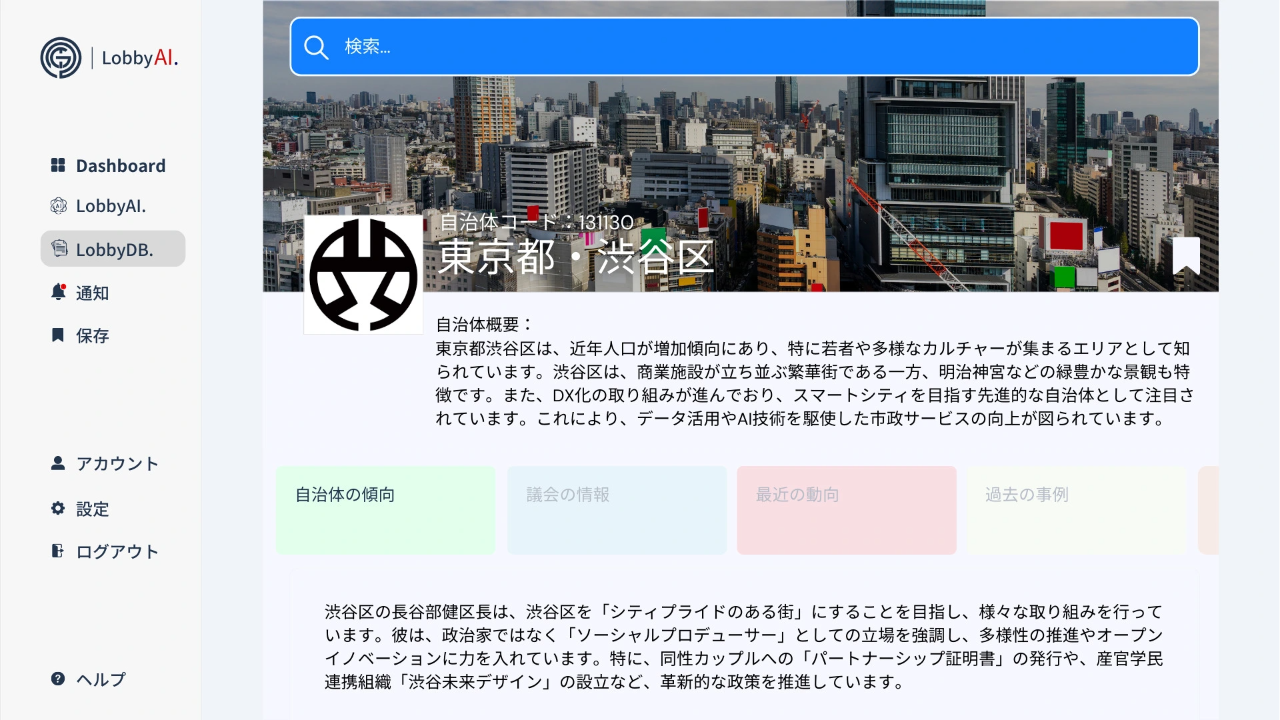
Task: Switch to the 議会の情報 tab card
Action: (x=617, y=510)
